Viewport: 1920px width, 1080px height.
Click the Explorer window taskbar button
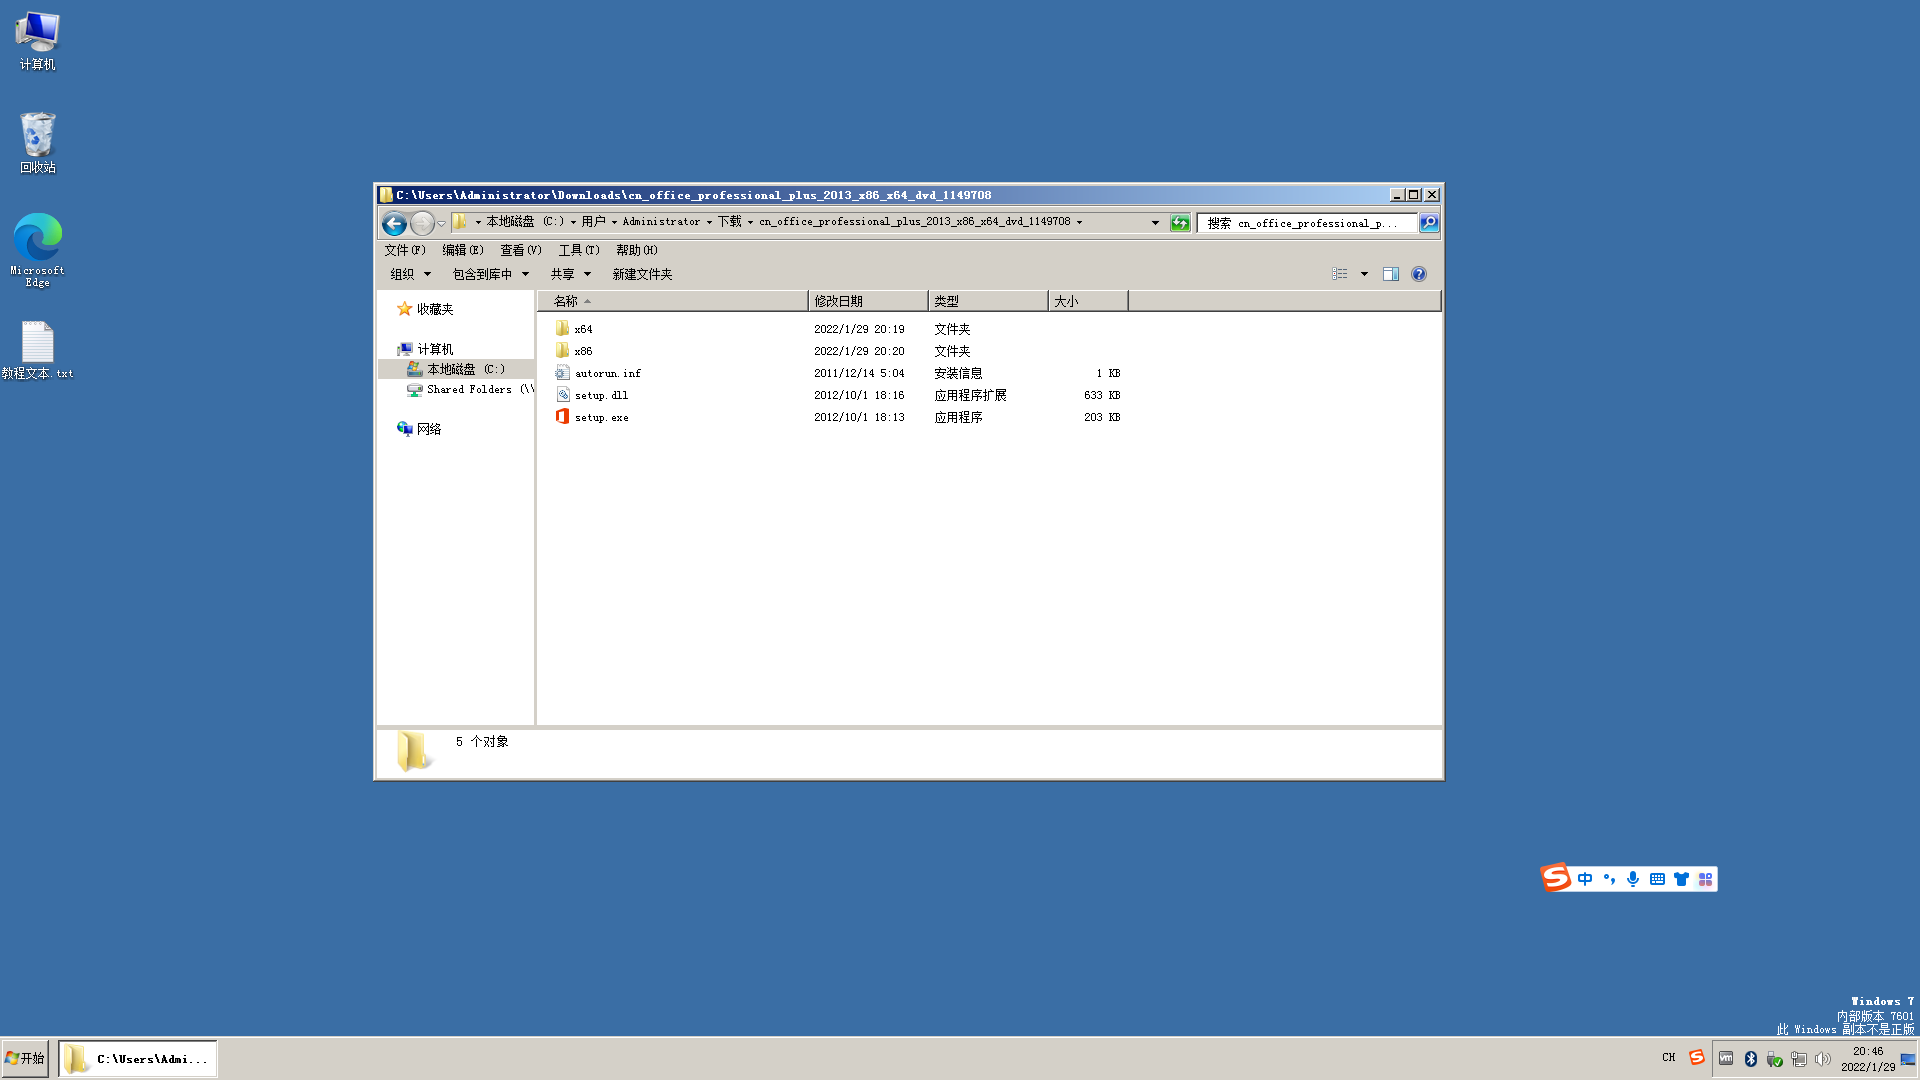(138, 1059)
